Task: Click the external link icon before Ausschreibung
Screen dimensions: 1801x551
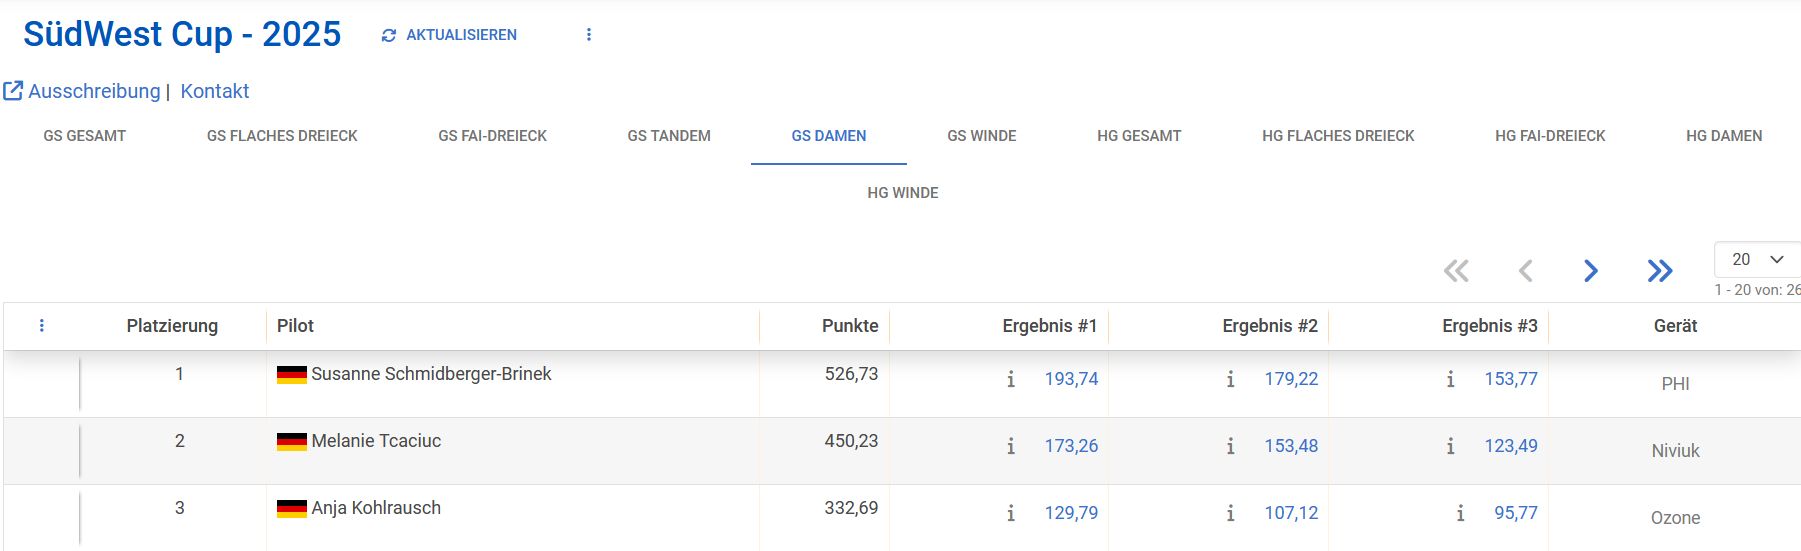Action: [x=13, y=91]
